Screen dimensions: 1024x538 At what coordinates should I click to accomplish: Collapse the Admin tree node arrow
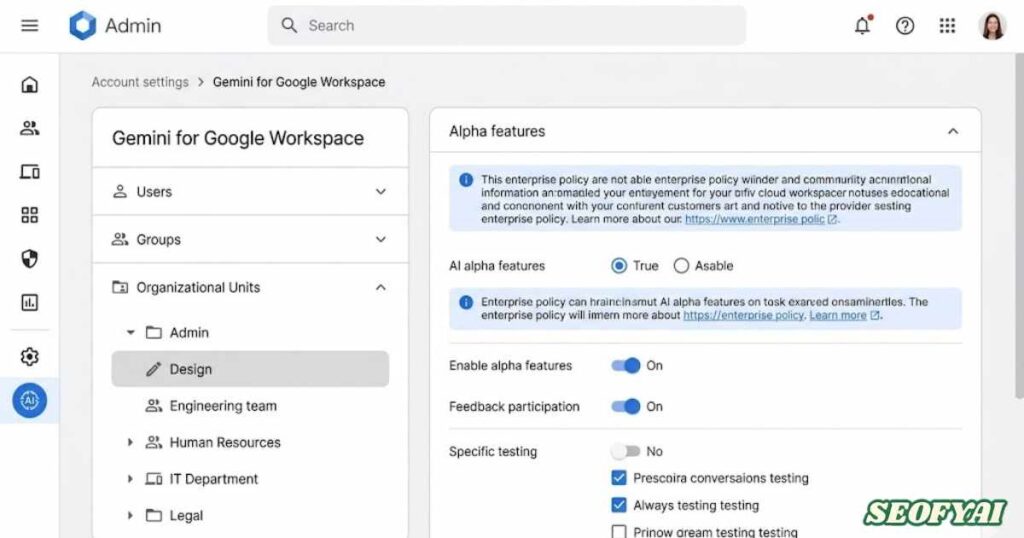tap(130, 332)
